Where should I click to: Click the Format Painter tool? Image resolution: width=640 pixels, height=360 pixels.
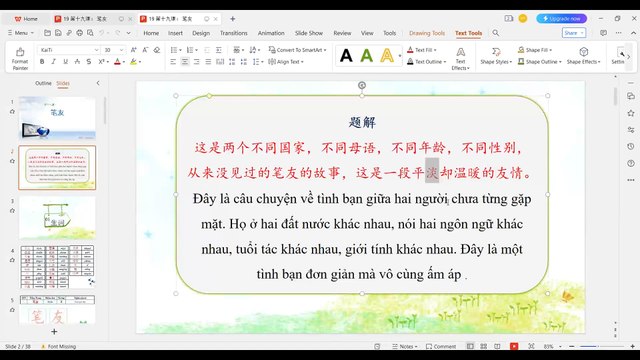coord(20,58)
